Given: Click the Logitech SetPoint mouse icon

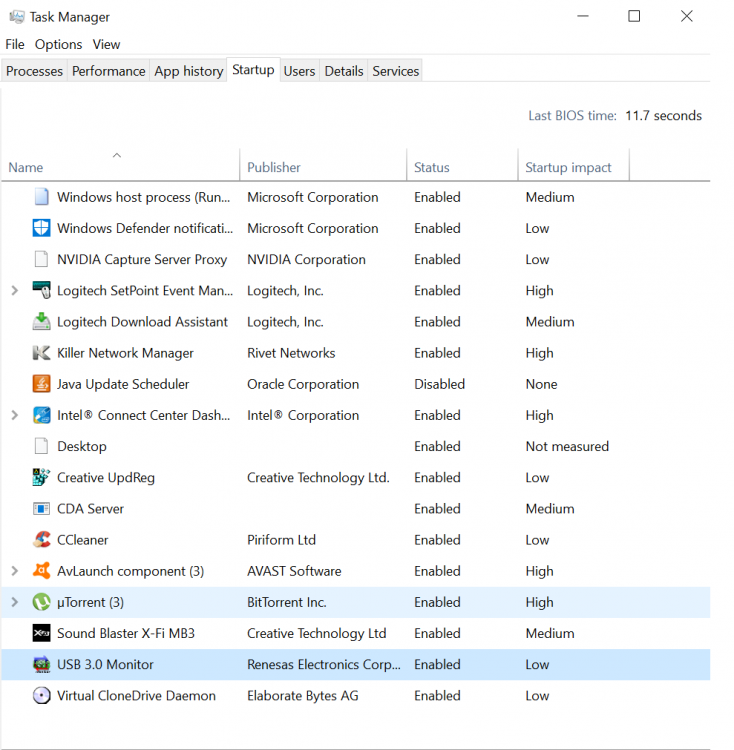Looking at the screenshot, I should 42,290.
